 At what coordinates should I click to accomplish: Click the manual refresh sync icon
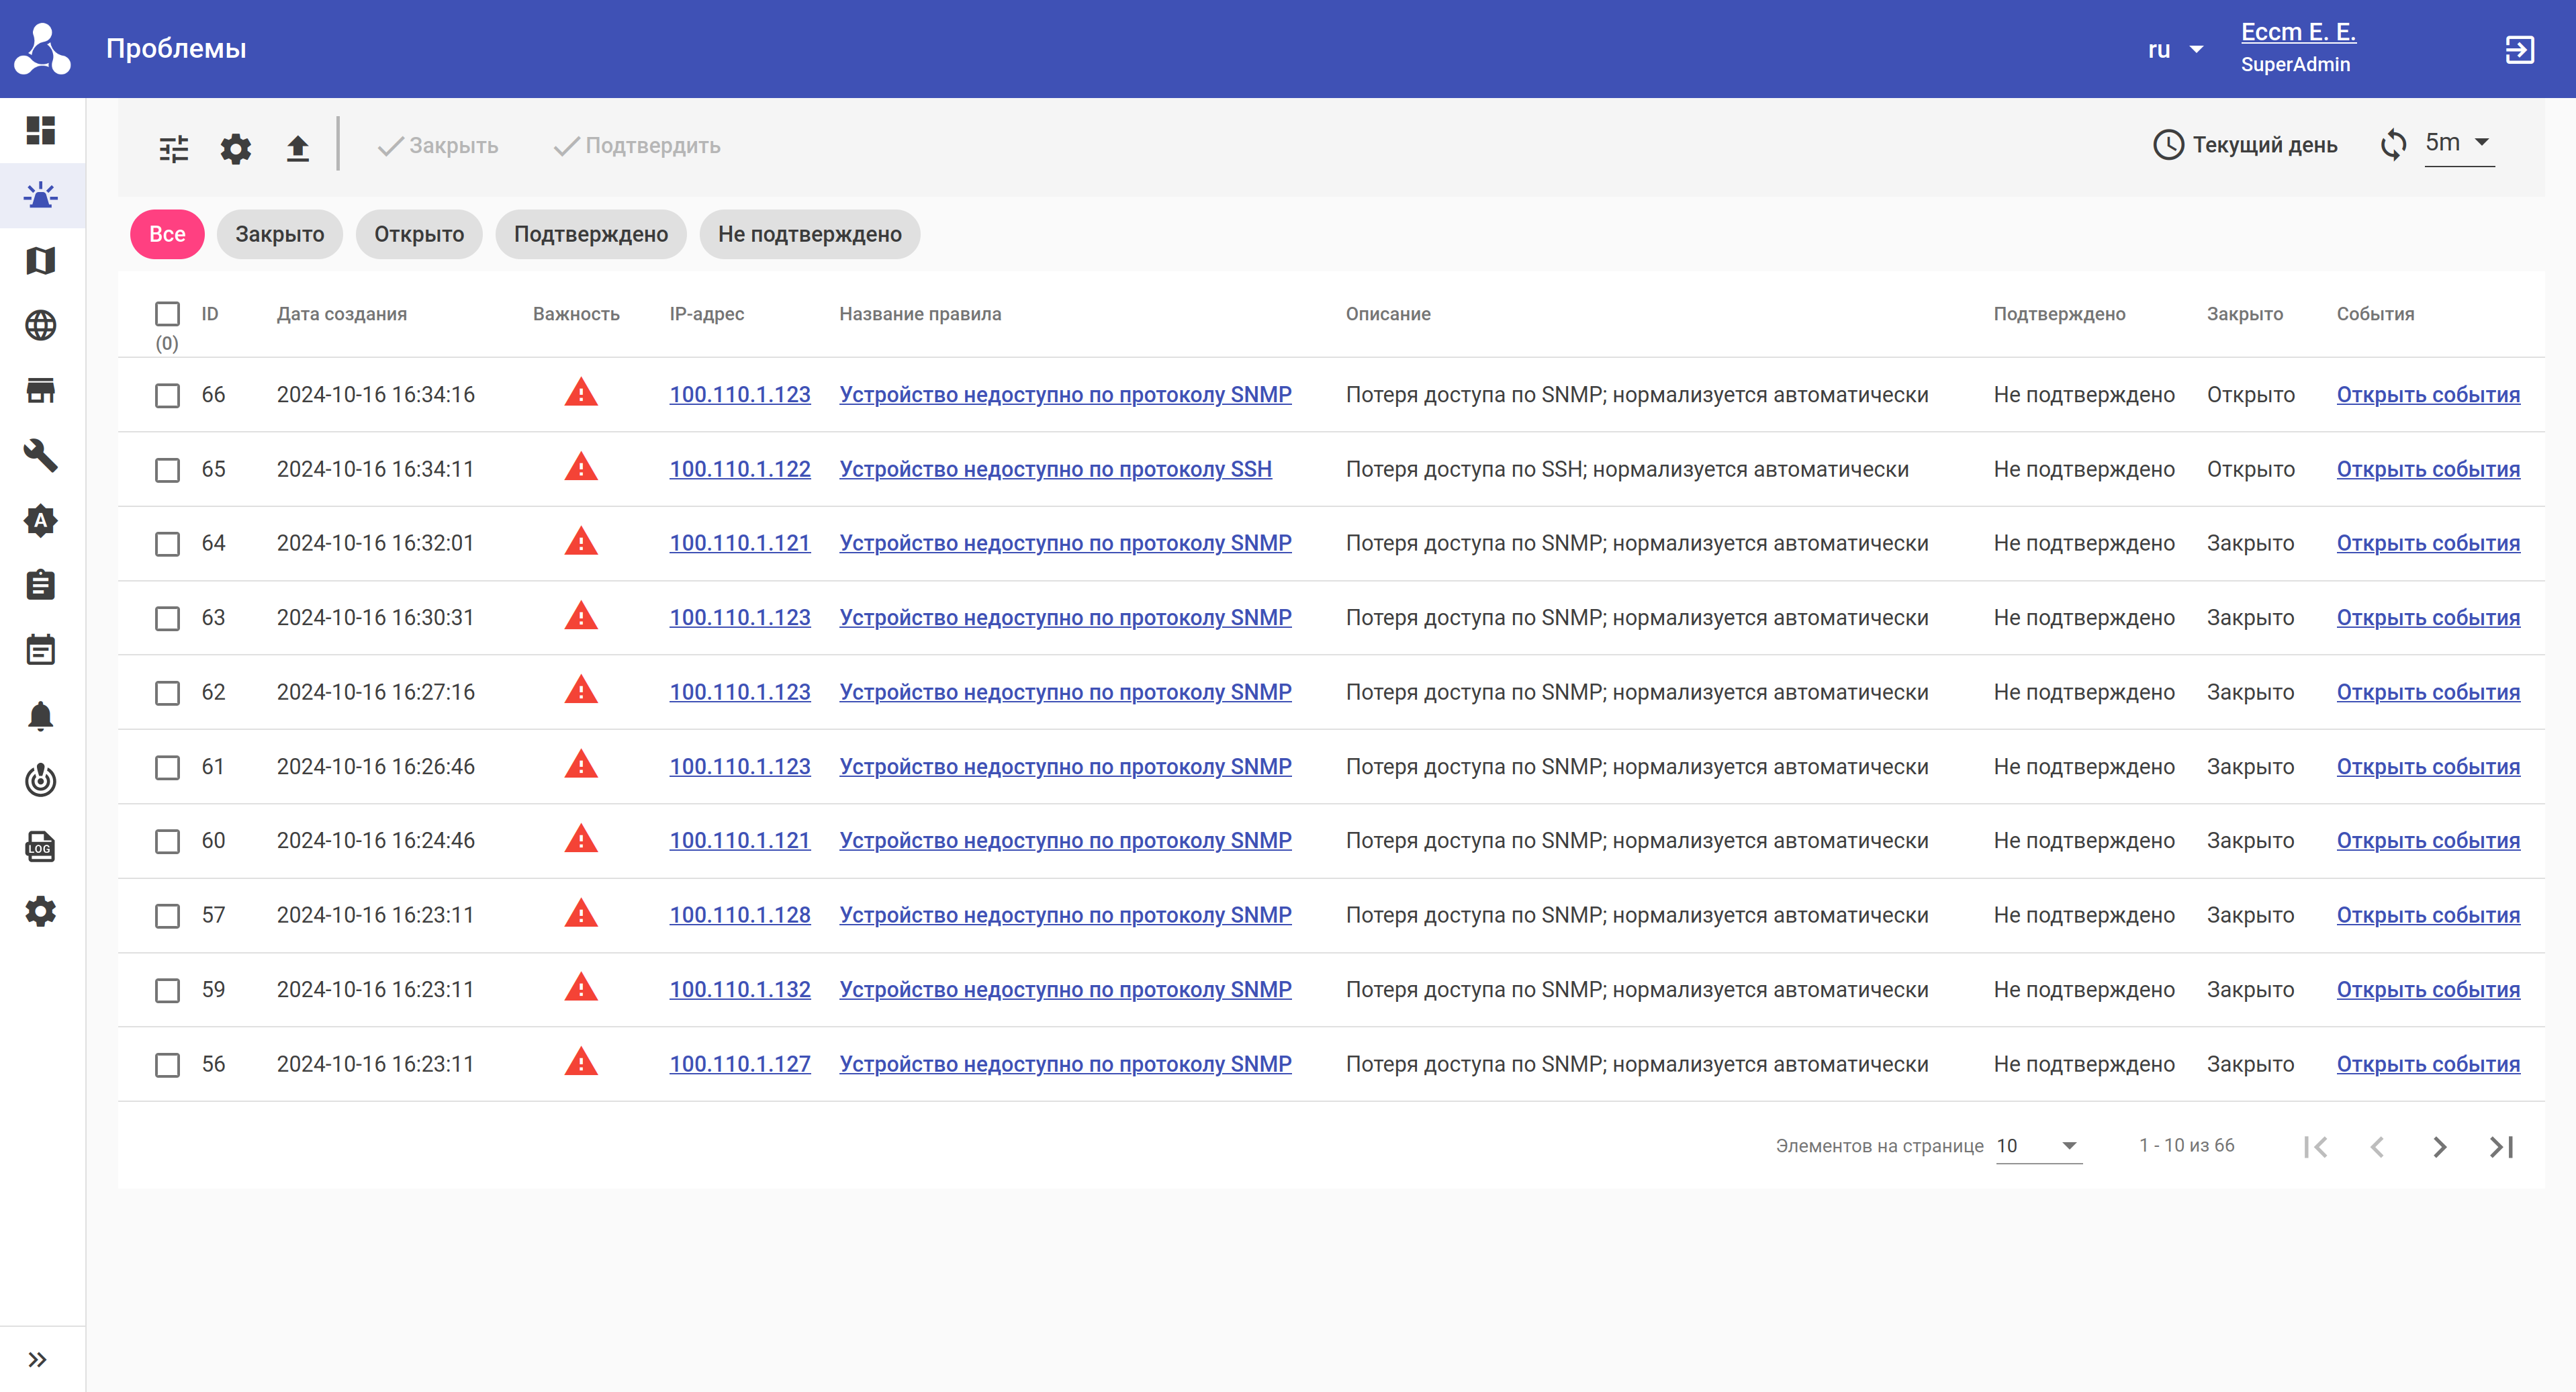(x=2393, y=145)
